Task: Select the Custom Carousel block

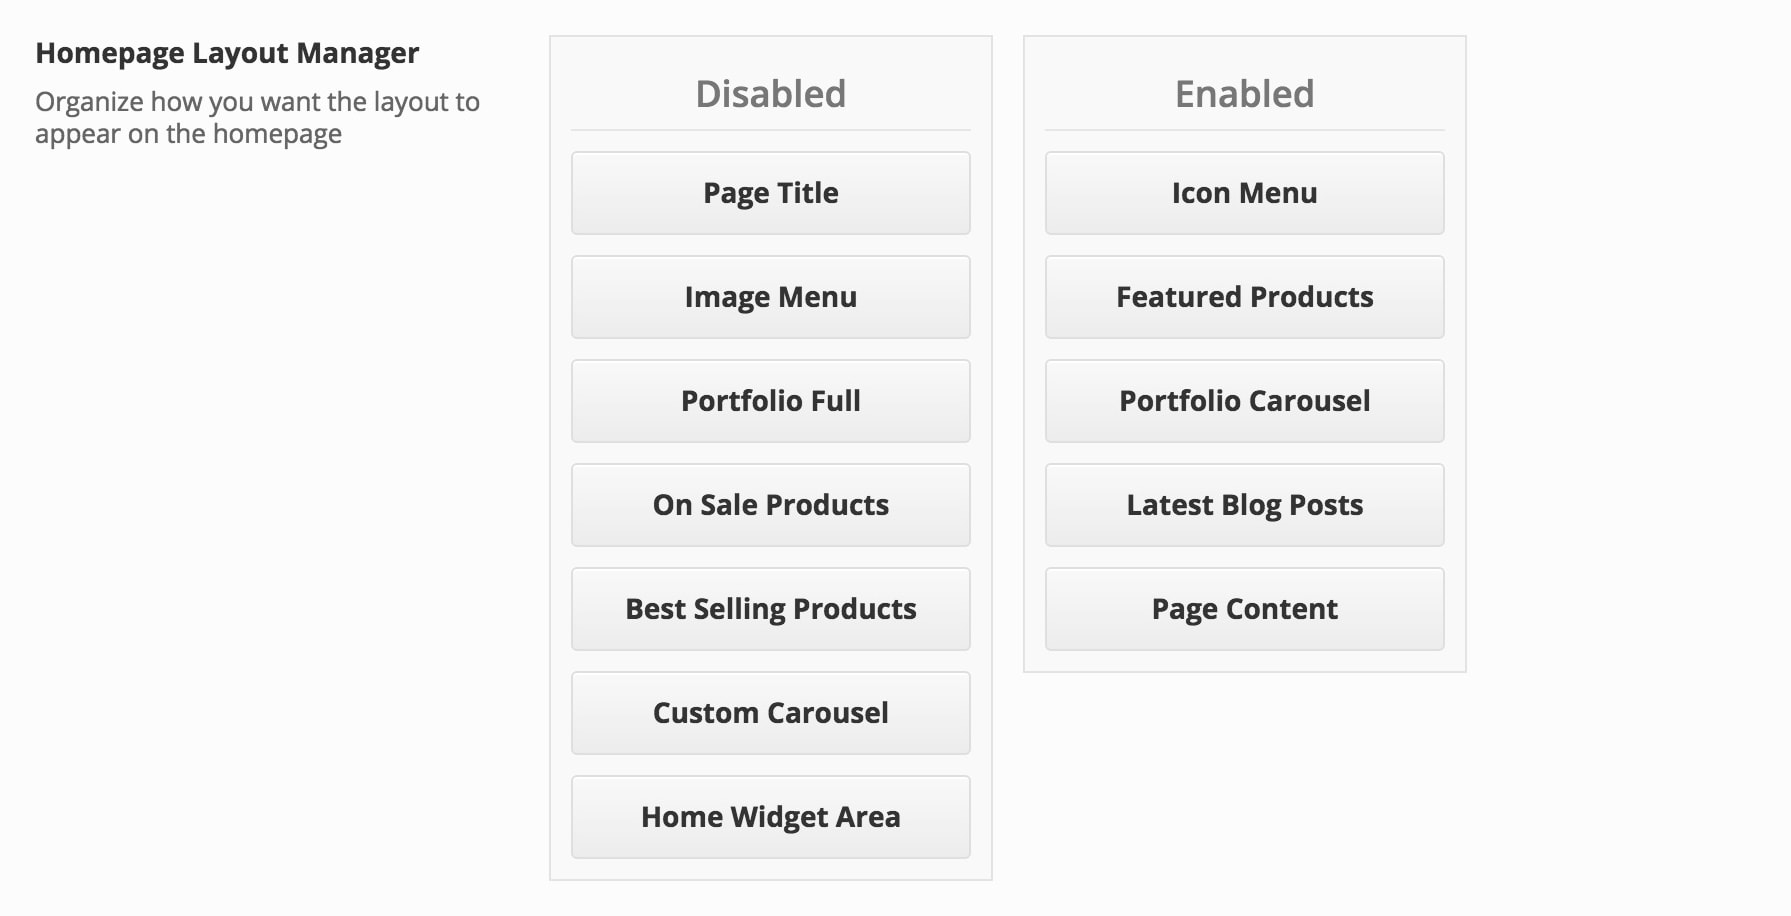Action: click(x=770, y=713)
